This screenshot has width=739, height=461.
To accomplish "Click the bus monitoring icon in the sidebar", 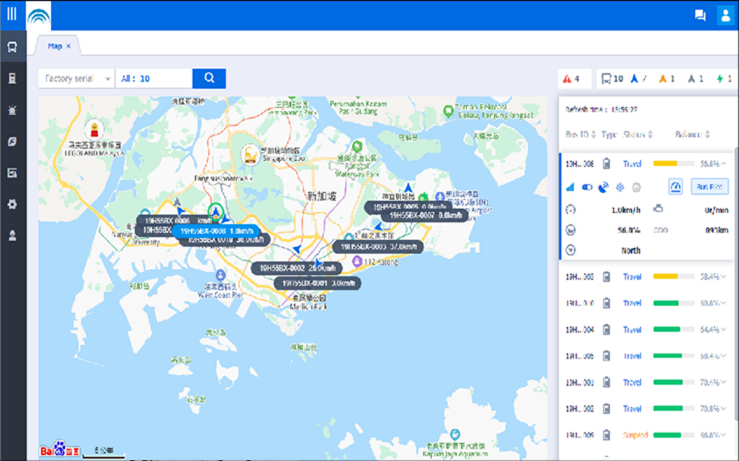I will click(x=12, y=46).
